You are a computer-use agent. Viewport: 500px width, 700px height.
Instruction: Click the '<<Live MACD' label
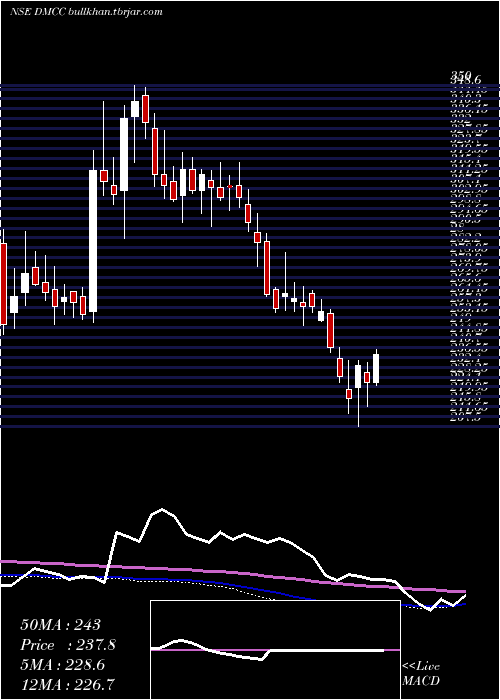click(x=421, y=674)
